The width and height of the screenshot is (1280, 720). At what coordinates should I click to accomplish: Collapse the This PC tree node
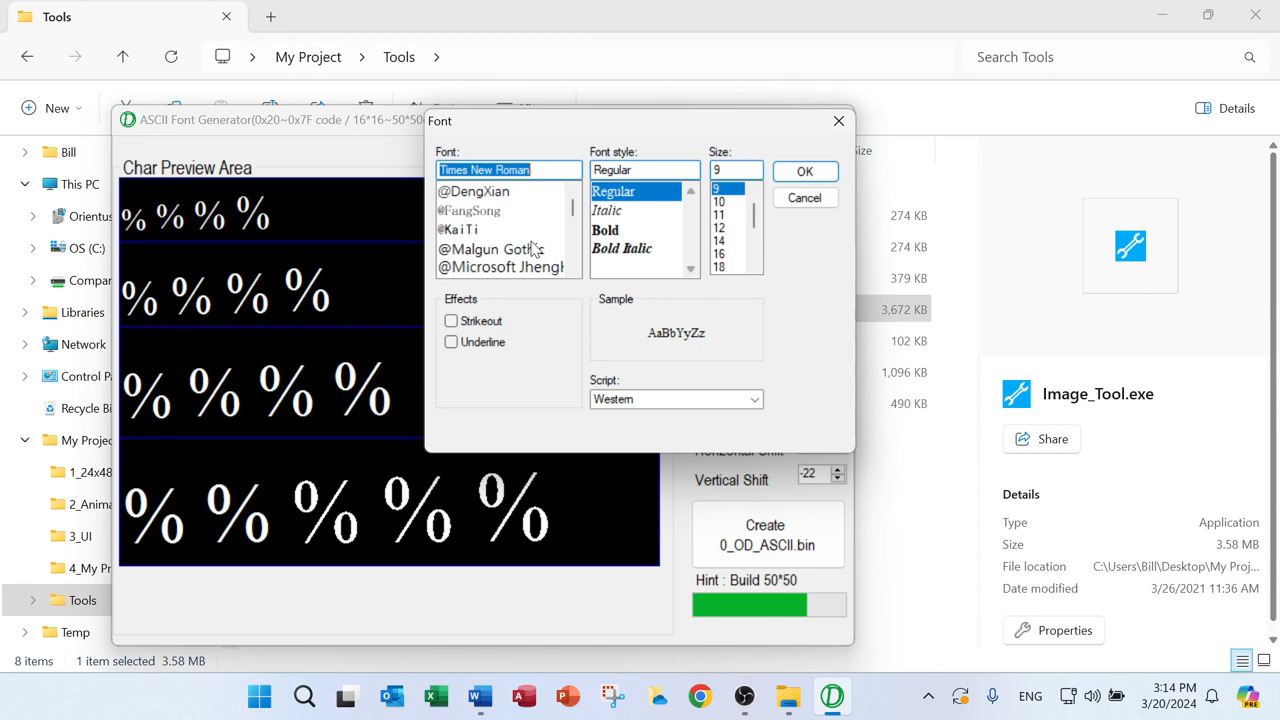tap(25, 184)
